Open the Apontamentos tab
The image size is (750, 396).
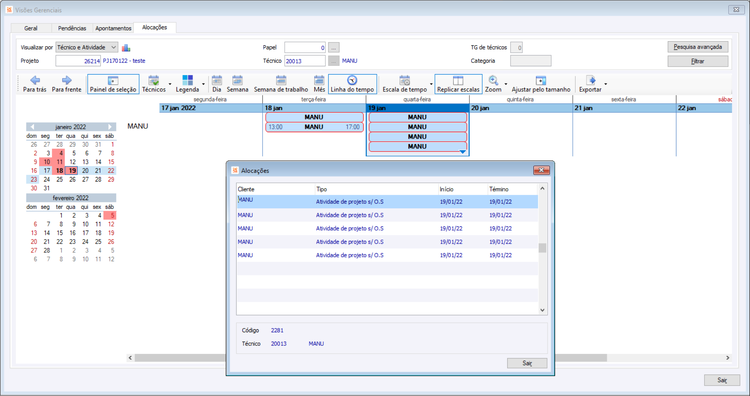[x=113, y=28]
